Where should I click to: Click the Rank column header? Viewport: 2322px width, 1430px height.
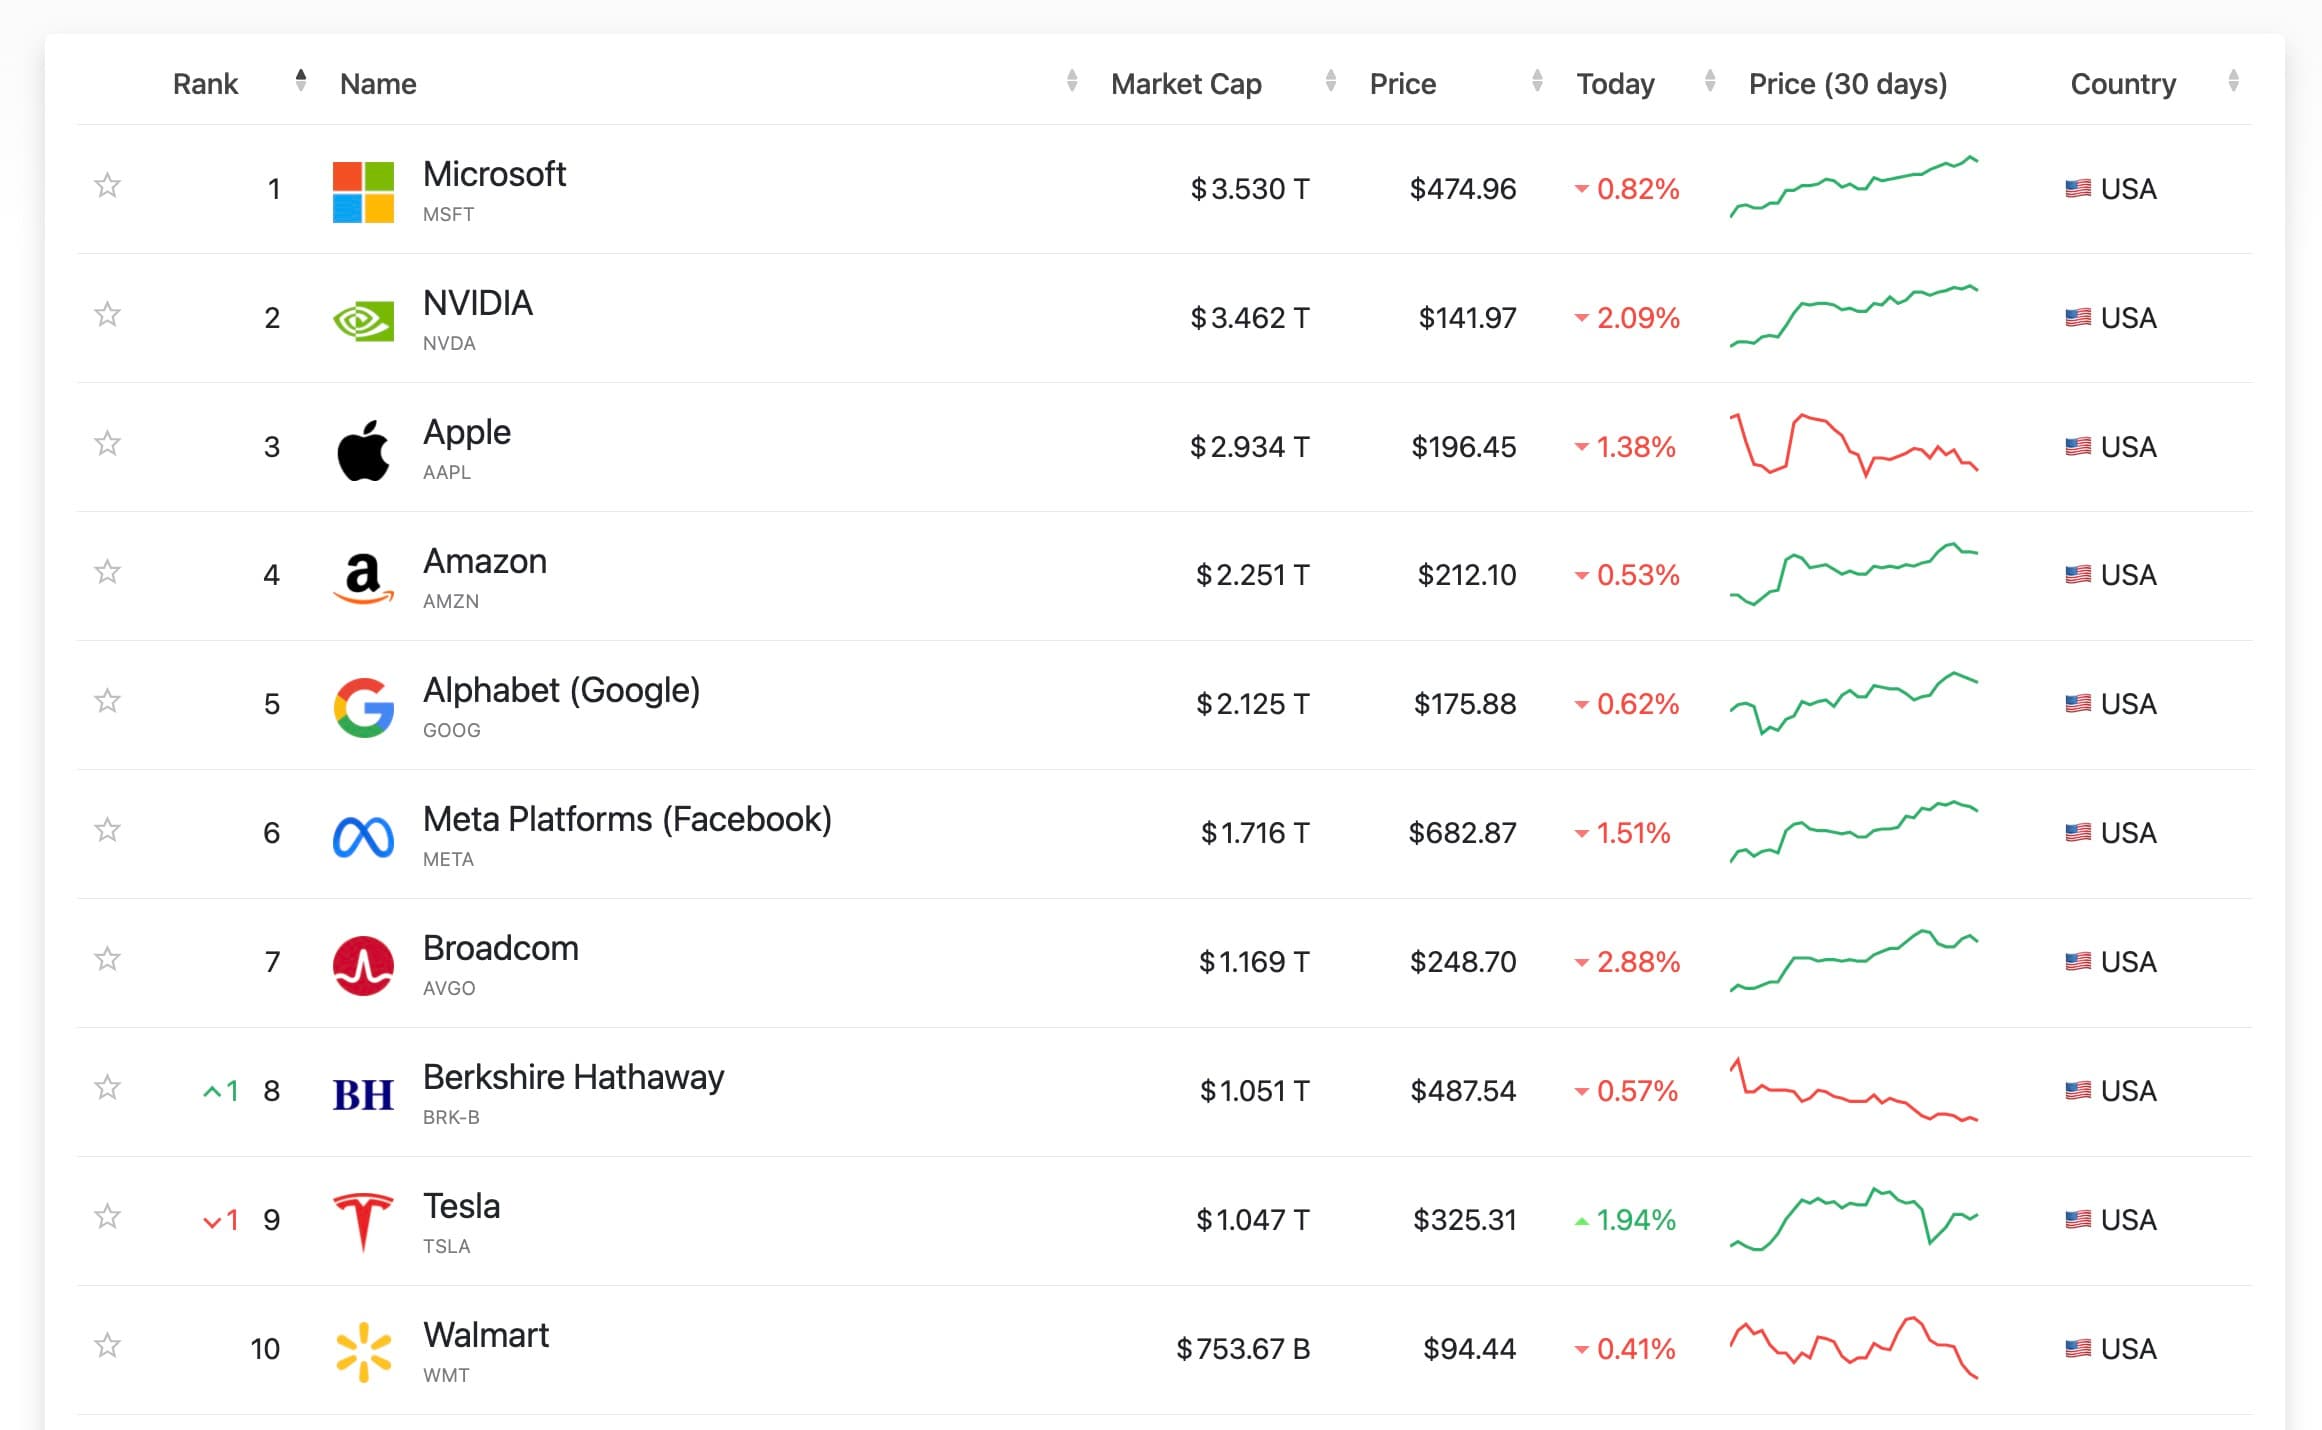click(205, 84)
